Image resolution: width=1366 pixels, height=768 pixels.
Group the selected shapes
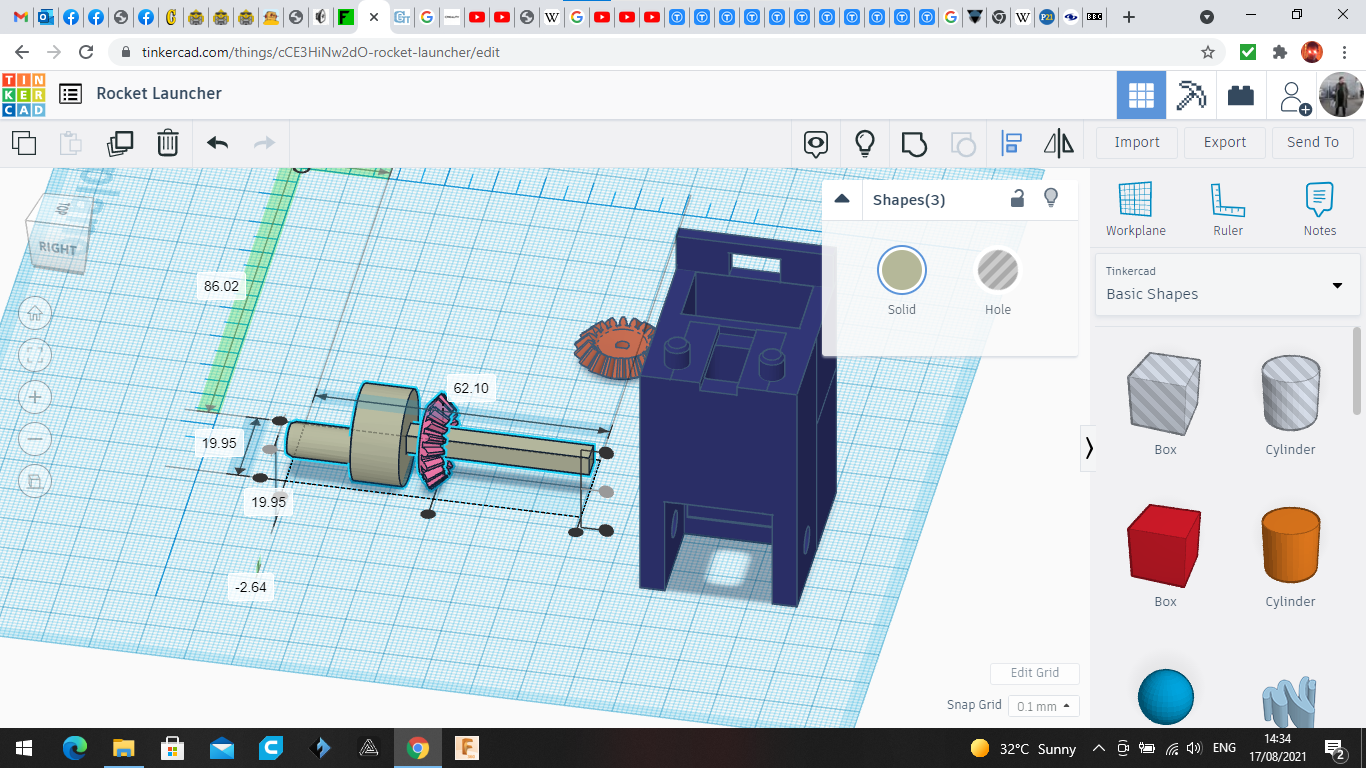(914, 143)
